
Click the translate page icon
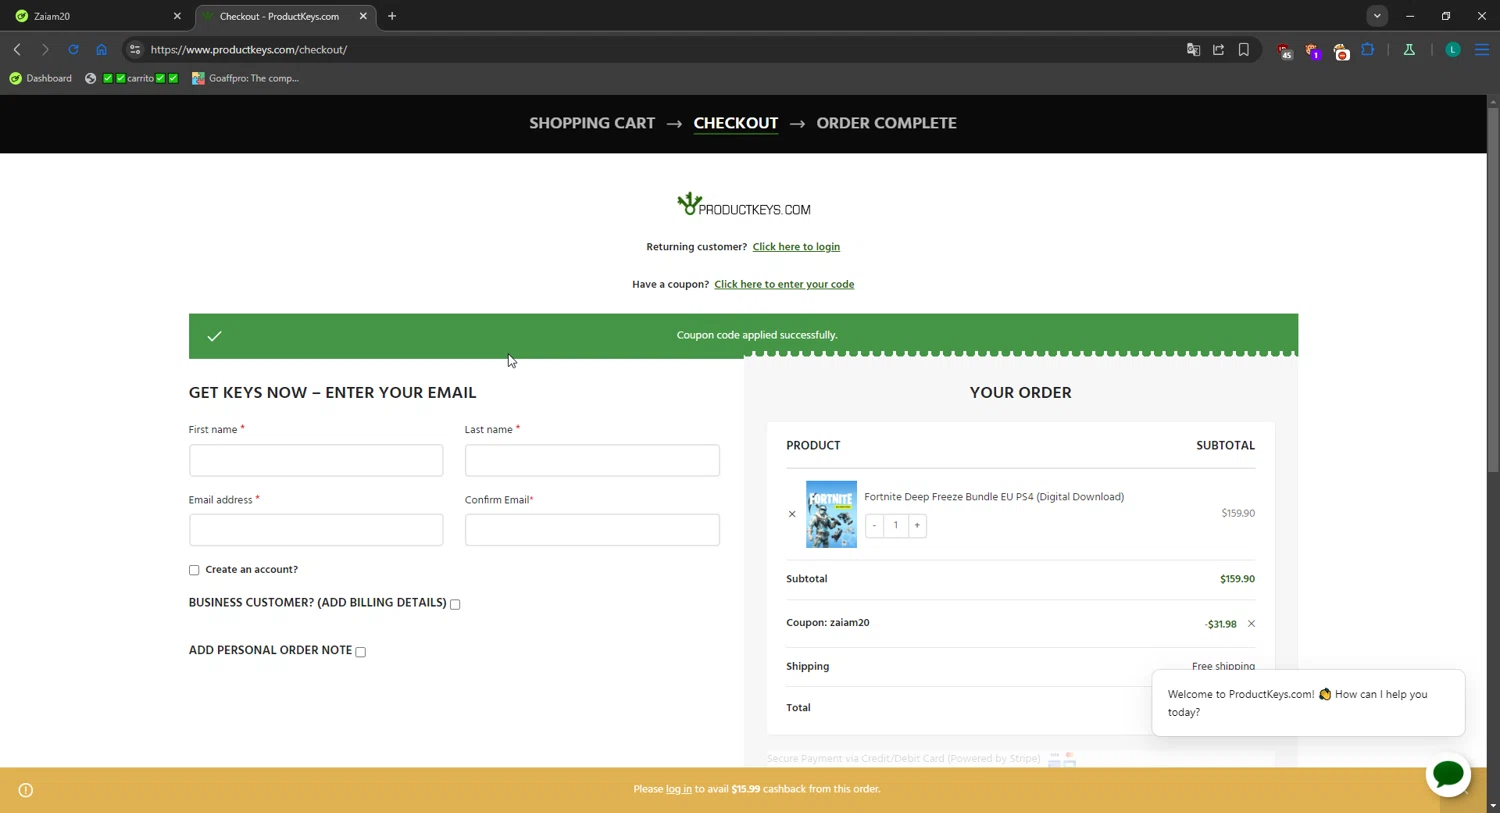[1193, 49]
